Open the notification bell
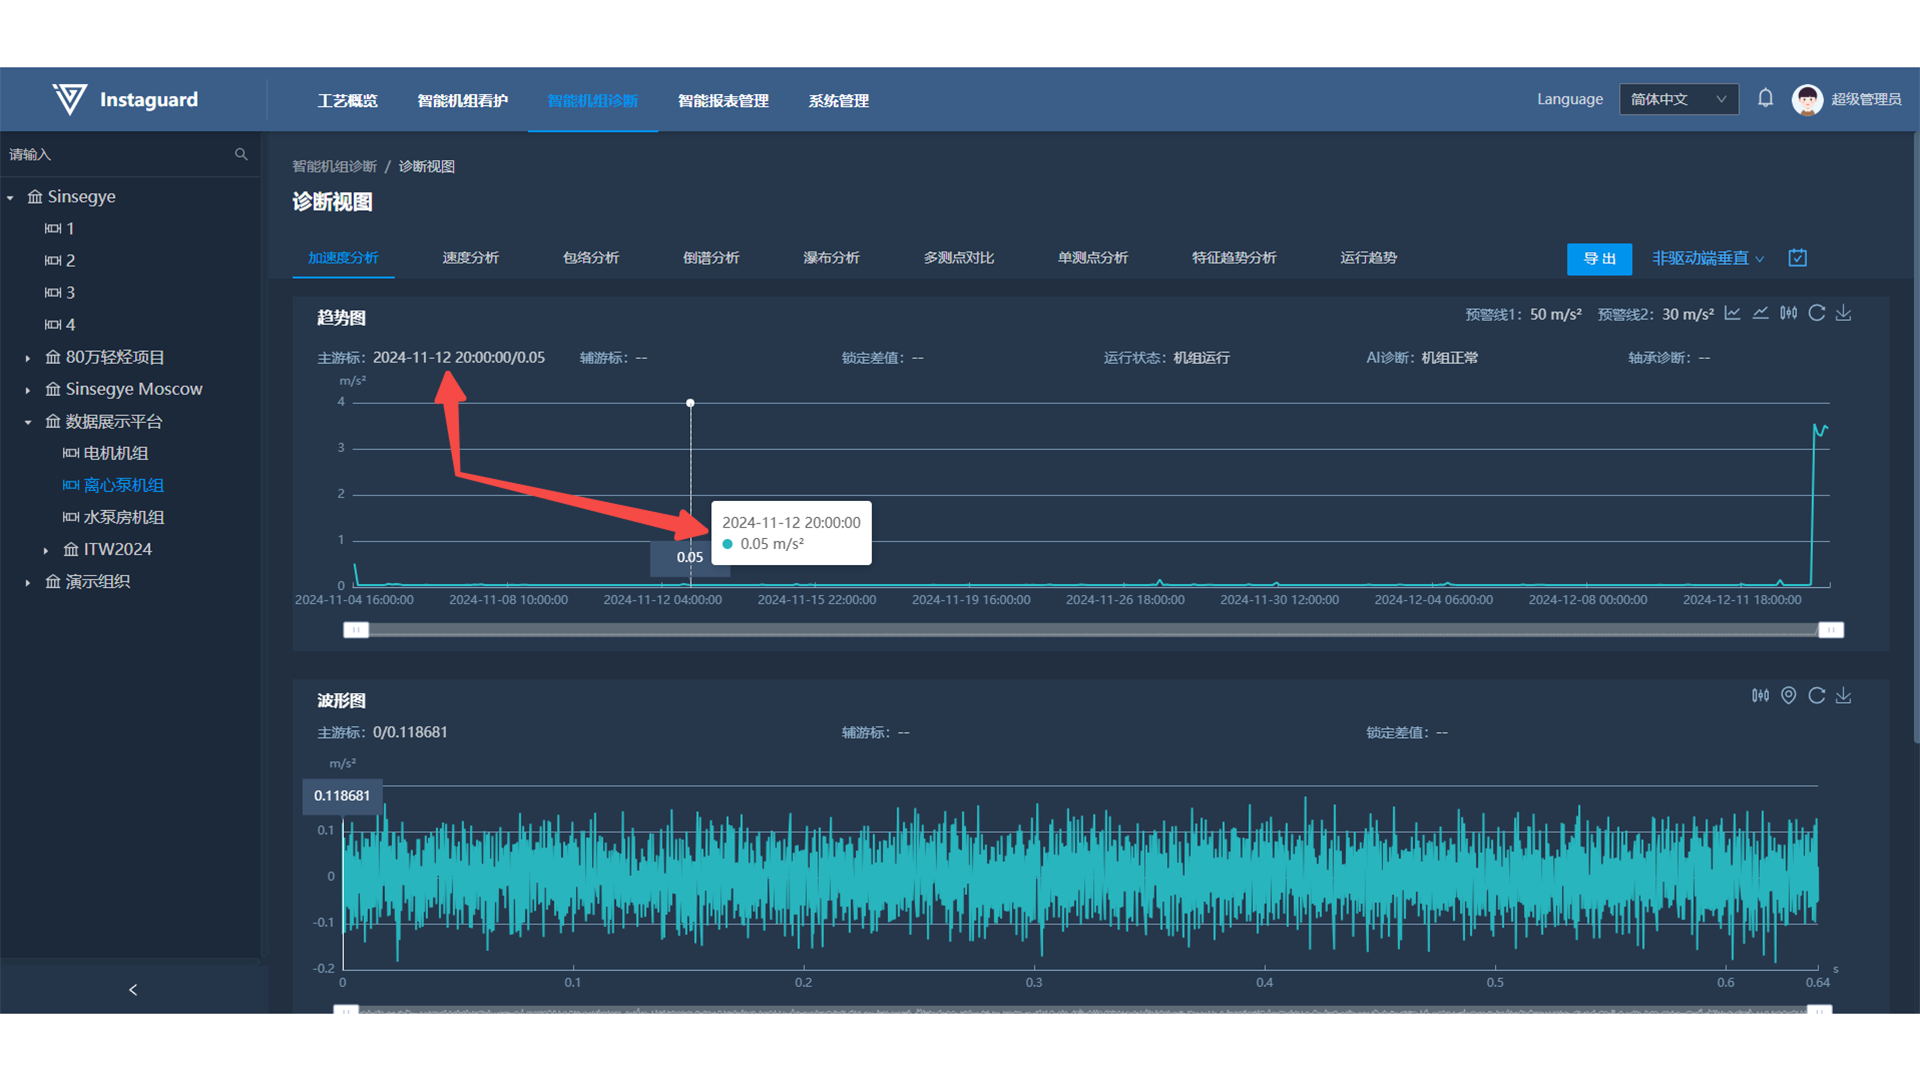 click(1765, 99)
